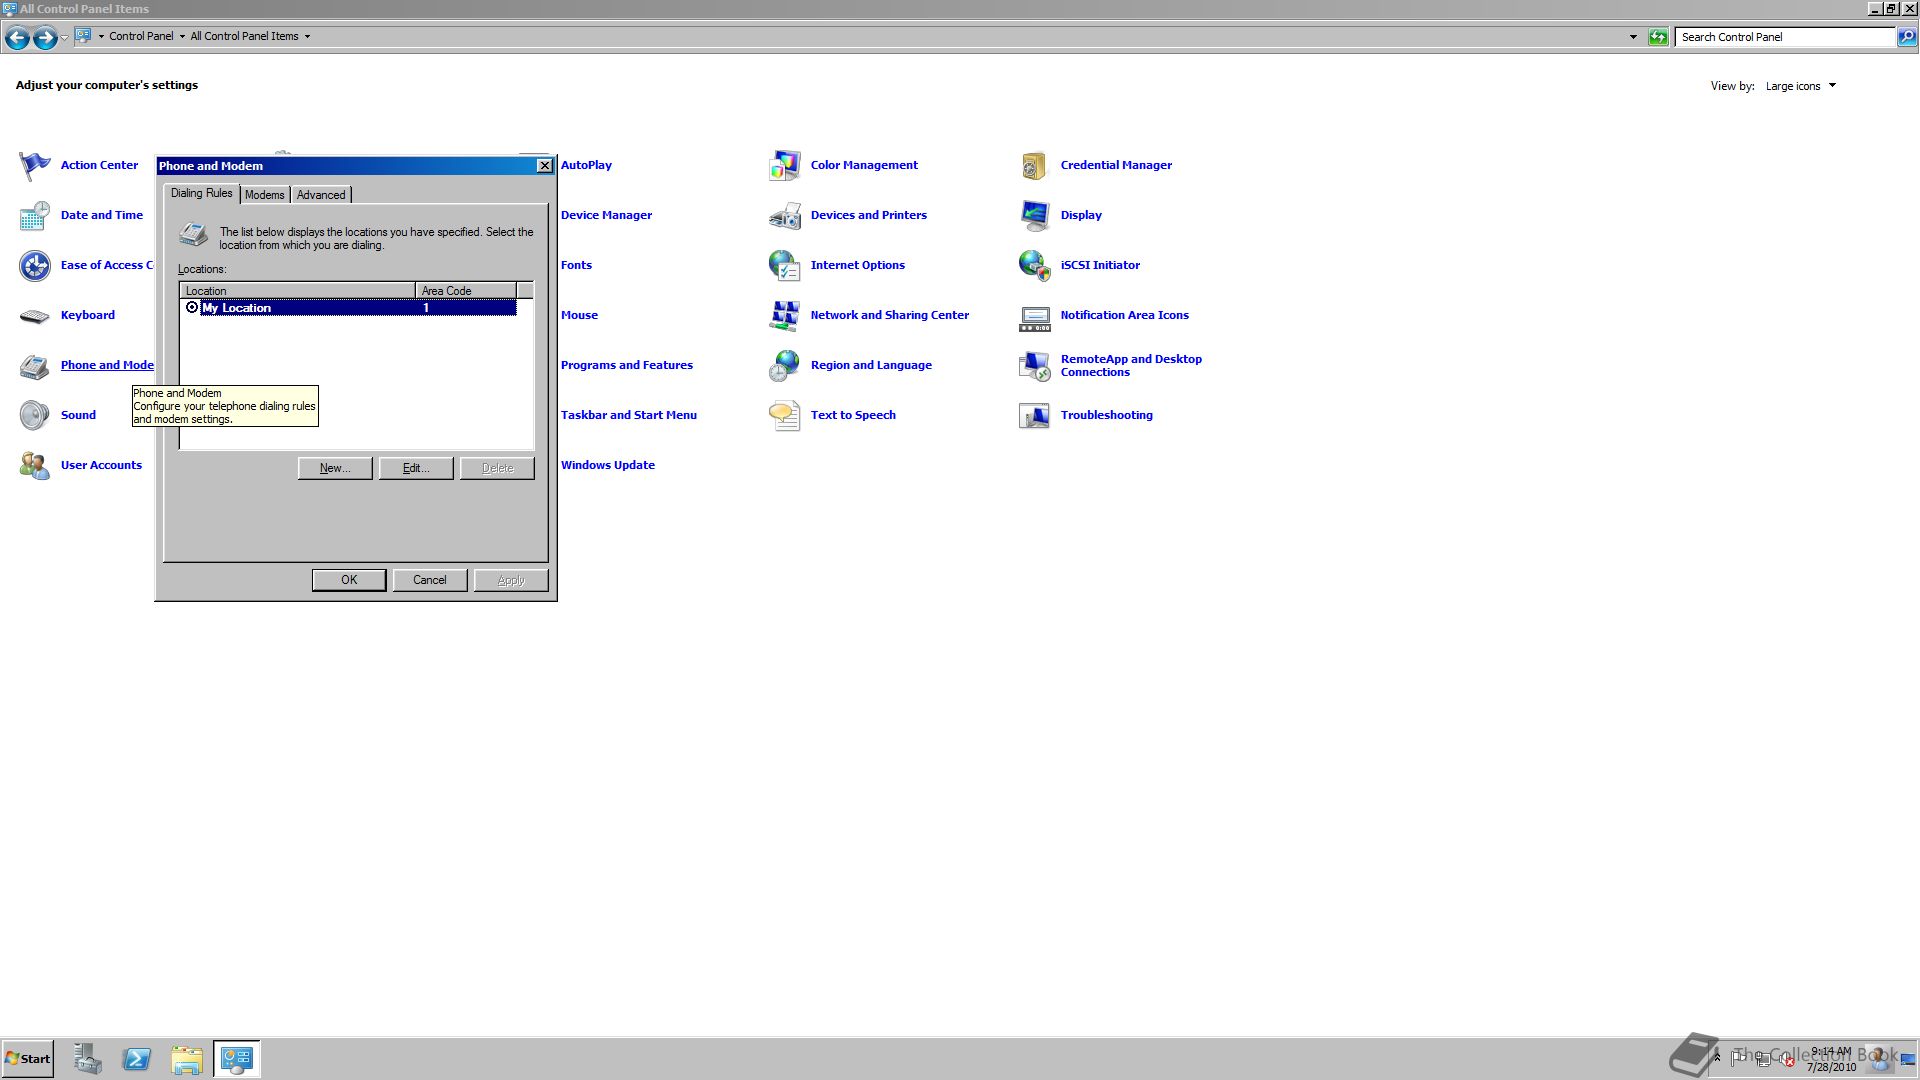Open the Keyboard icon
Image resolution: width=1920 pixels, height=1080 pixels.
[35, 316]
